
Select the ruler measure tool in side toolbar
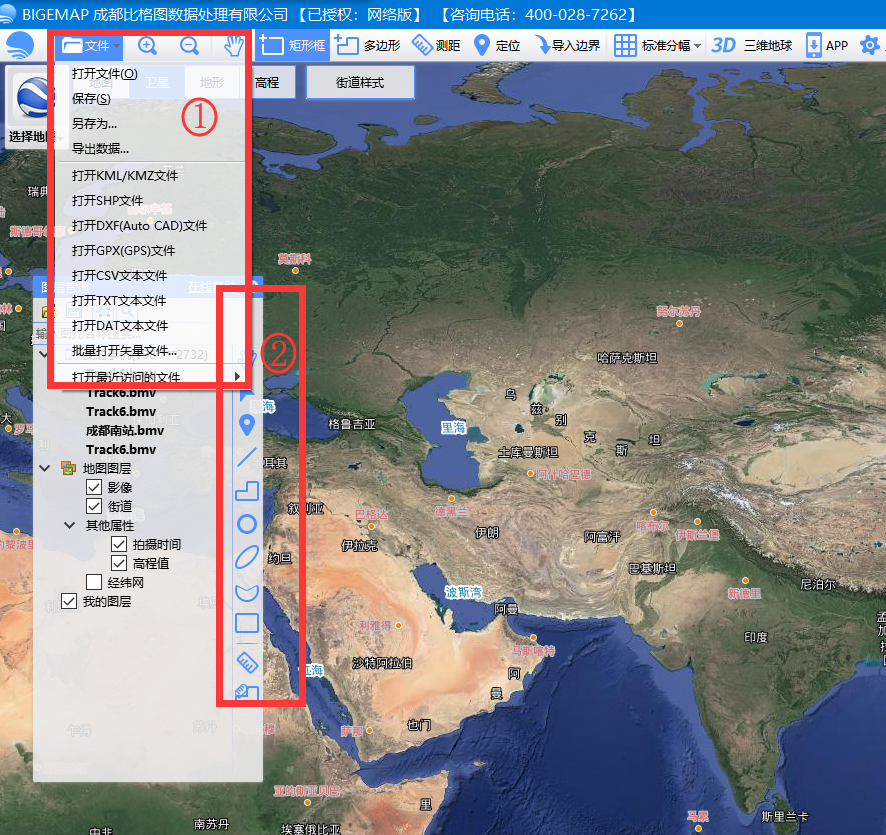[x=247, y=662]
